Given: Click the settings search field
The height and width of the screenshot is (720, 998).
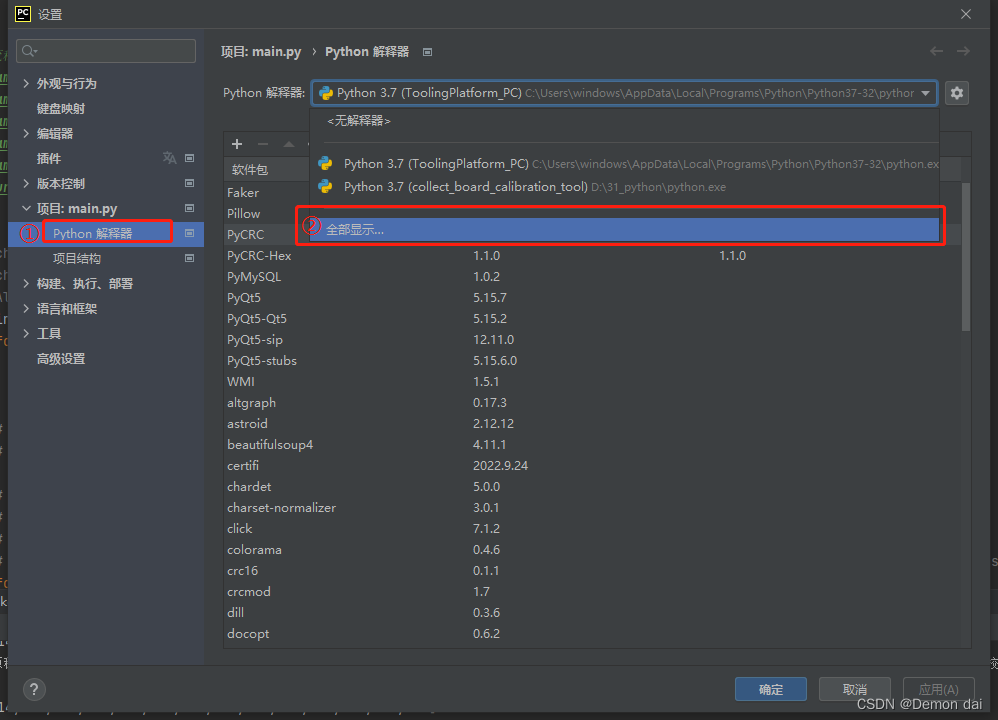Looking at the screenshot, I should pos(106,51).
